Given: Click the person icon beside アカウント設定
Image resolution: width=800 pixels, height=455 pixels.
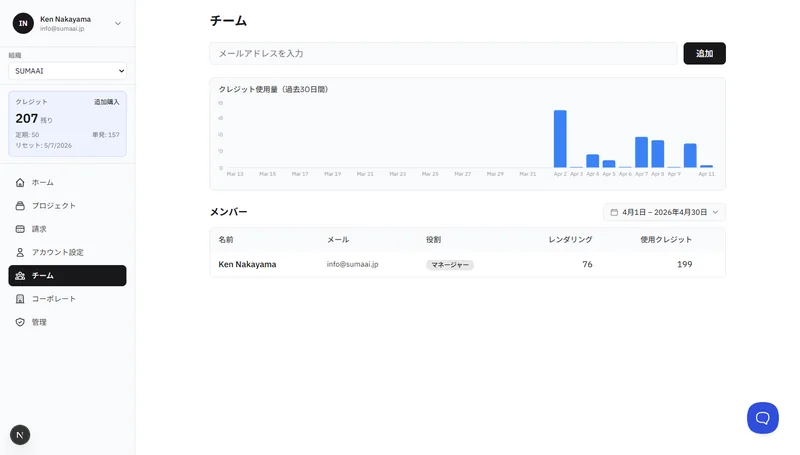Looking at the screenshot, I should (x=20, y=252).
